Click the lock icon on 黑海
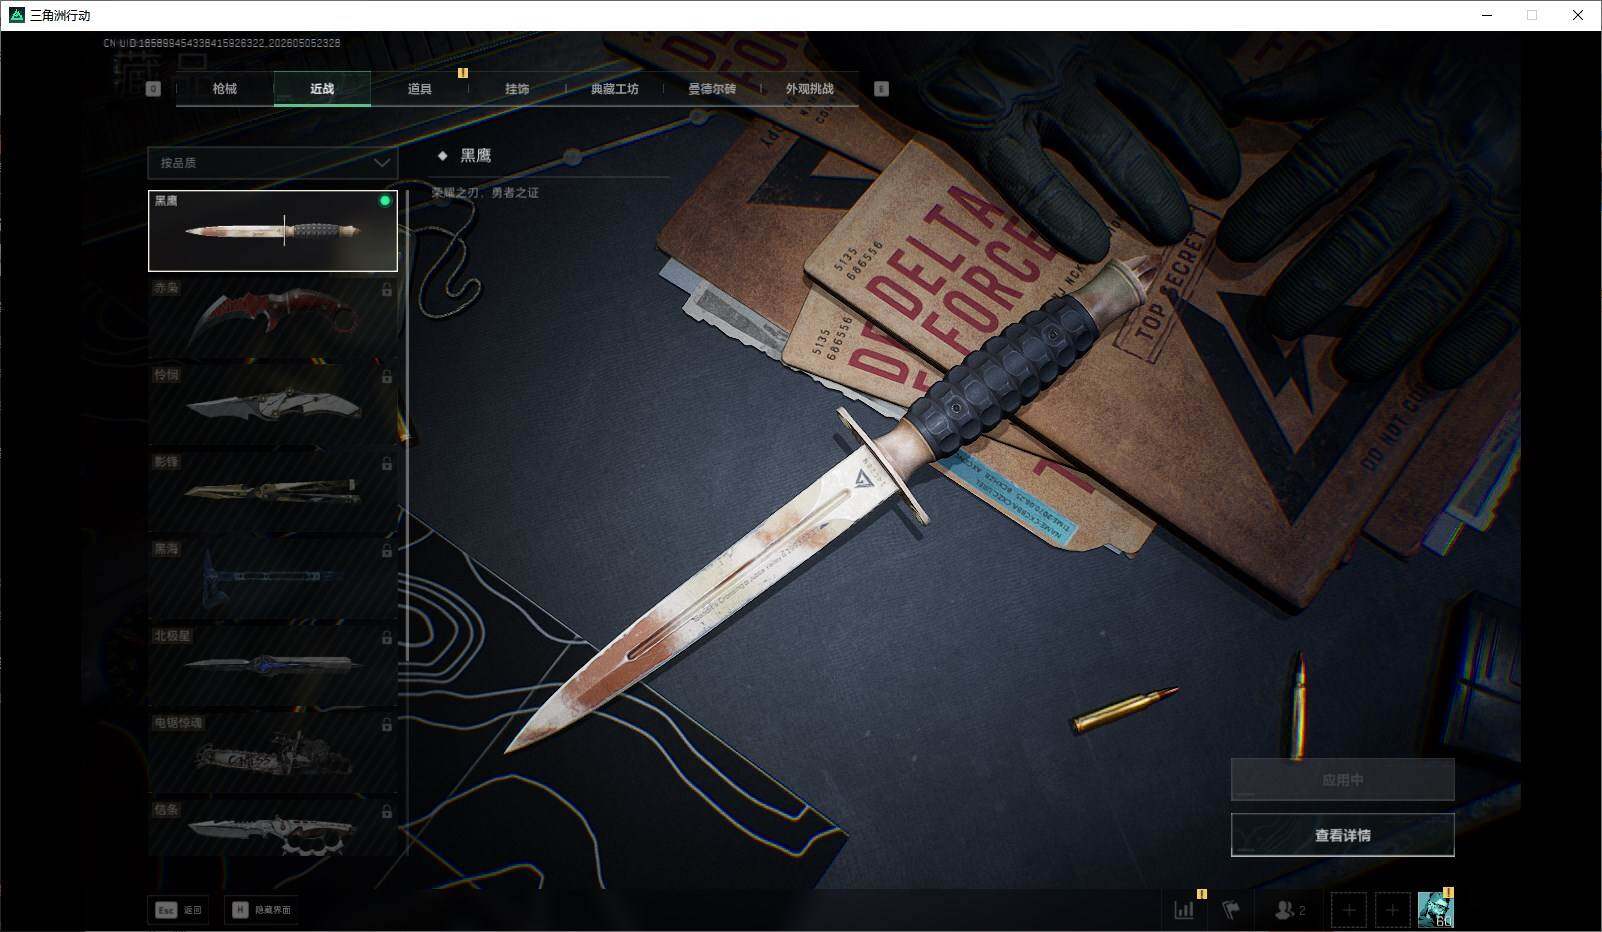Image resolution: width=1602 pixels, height=932 pixels. coord(386,551)
